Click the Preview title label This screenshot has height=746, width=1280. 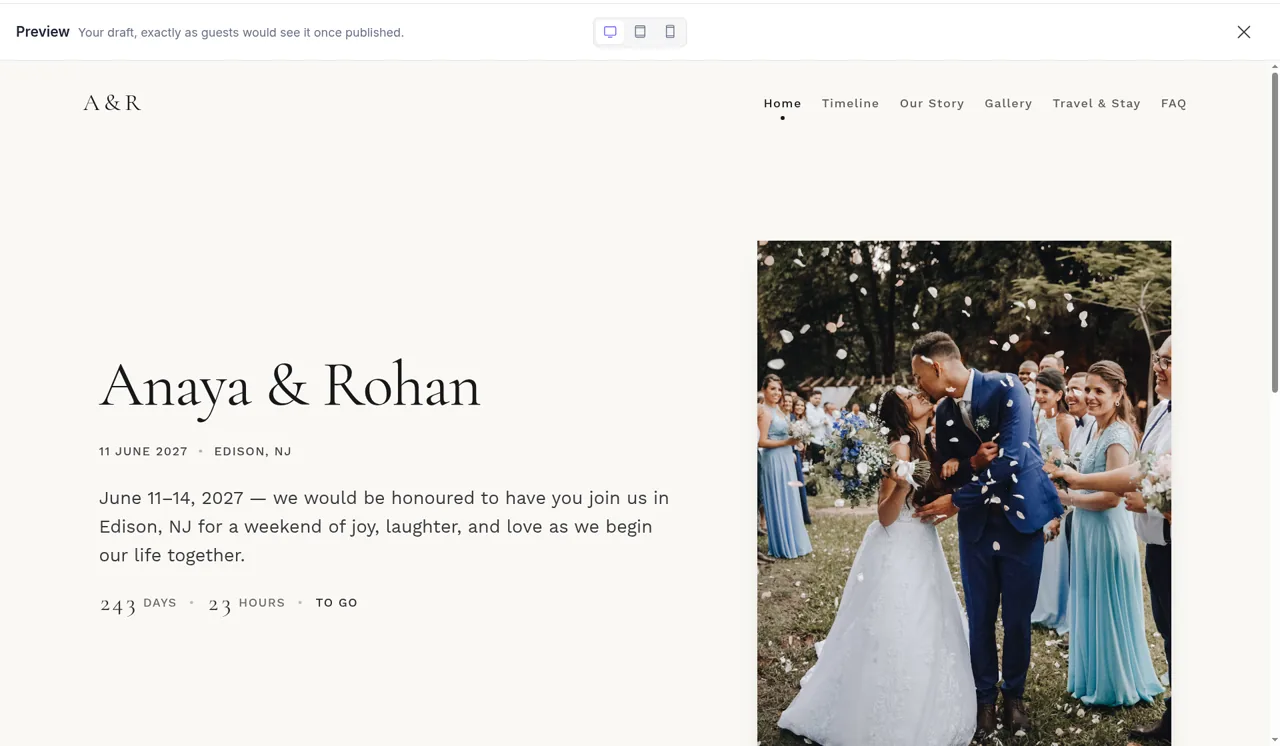(x=43, y=32)
